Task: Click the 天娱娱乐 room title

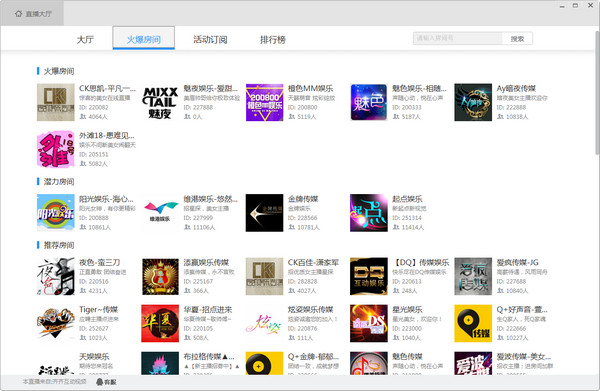Action: 94,357
